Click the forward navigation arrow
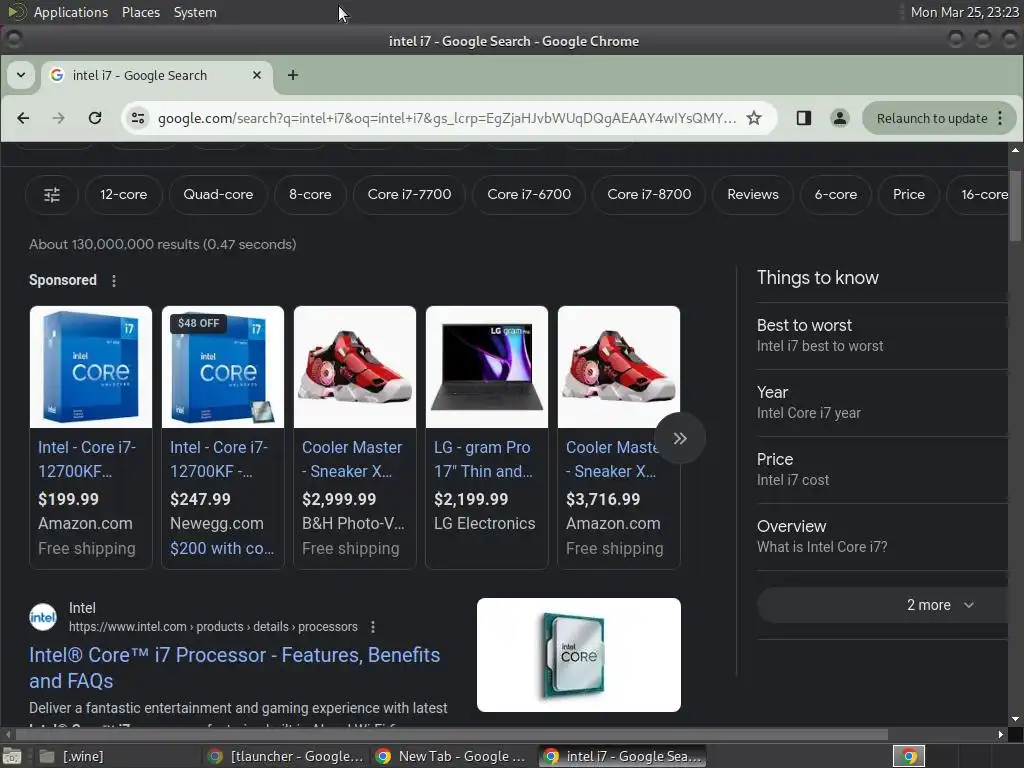1024x768 pixels. (59, 118)
